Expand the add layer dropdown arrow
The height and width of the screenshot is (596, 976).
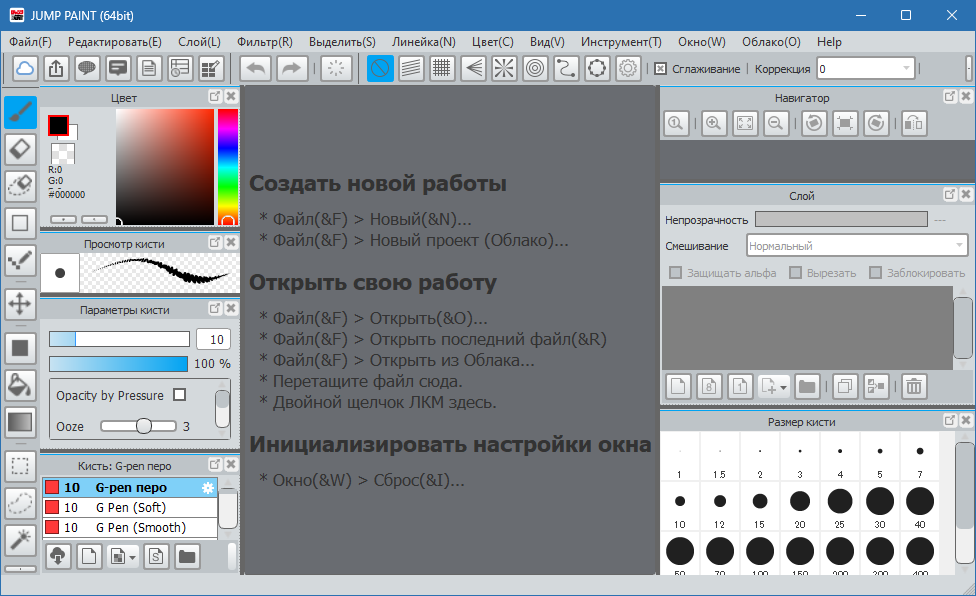click(783, 387)
